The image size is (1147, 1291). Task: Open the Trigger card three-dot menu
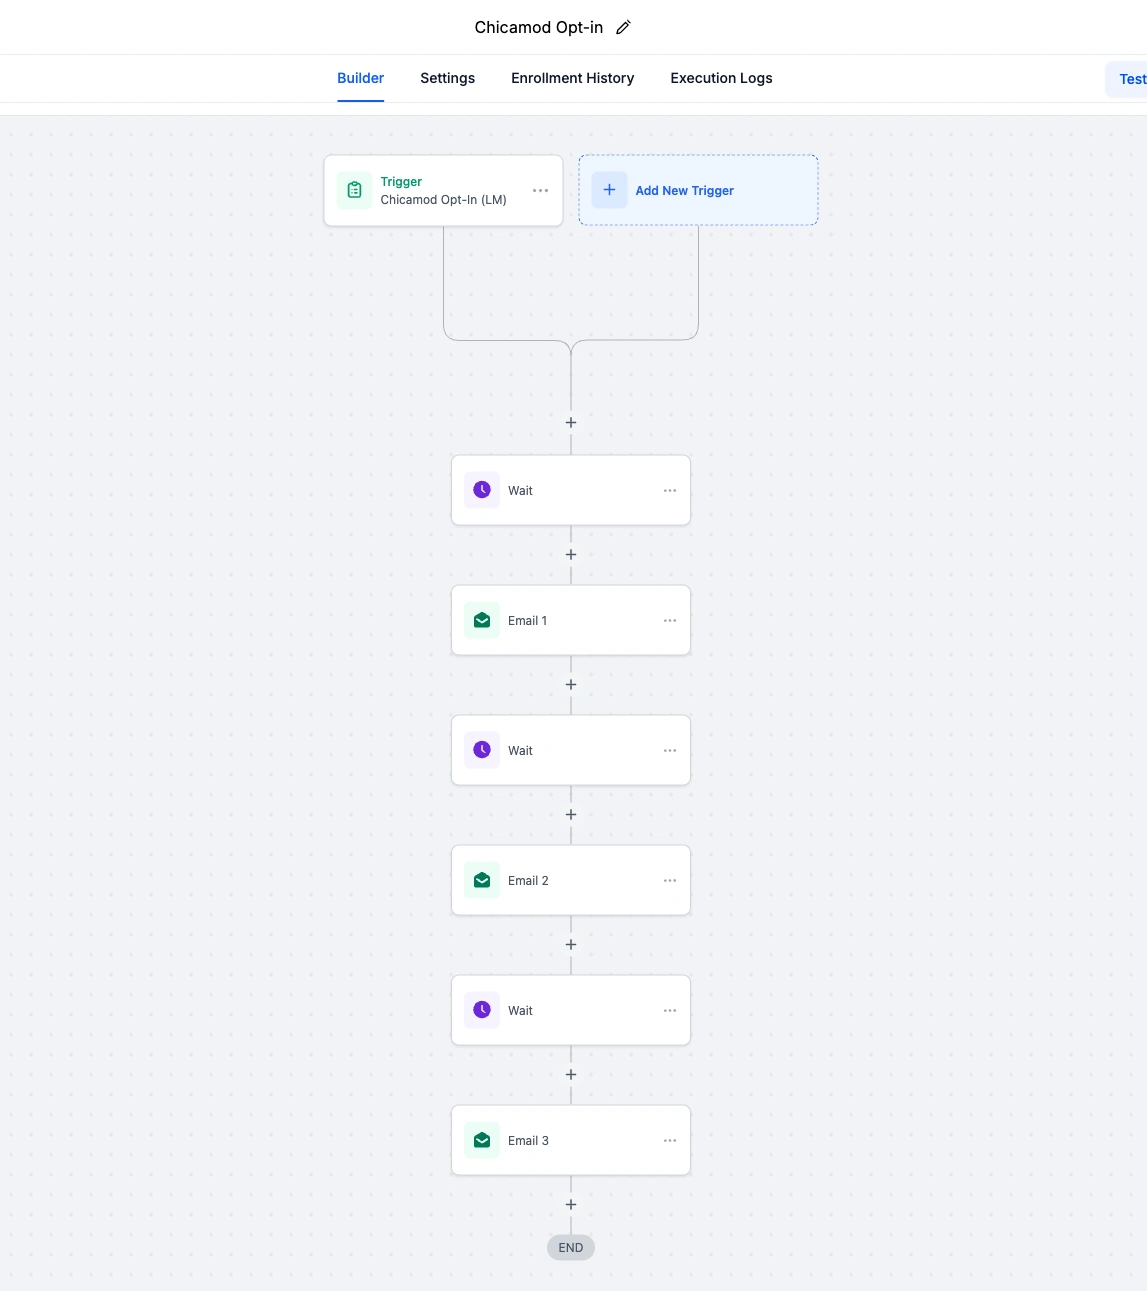click(x=540, y=190)
